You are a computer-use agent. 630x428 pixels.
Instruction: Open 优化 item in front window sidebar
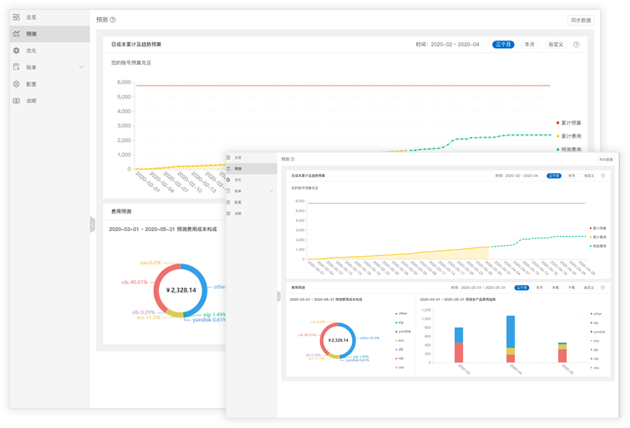(251, 180)
